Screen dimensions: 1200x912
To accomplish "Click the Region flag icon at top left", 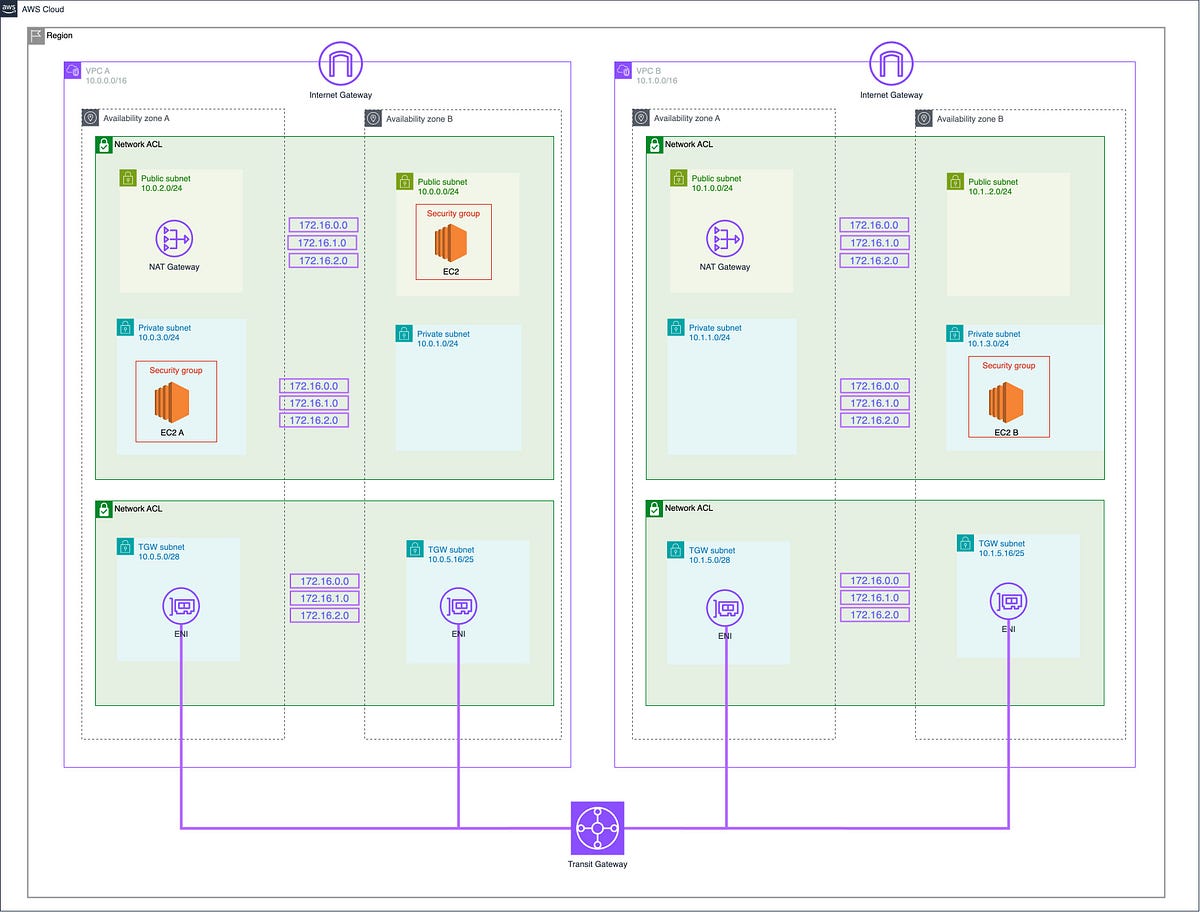I will tap(37, 35).
